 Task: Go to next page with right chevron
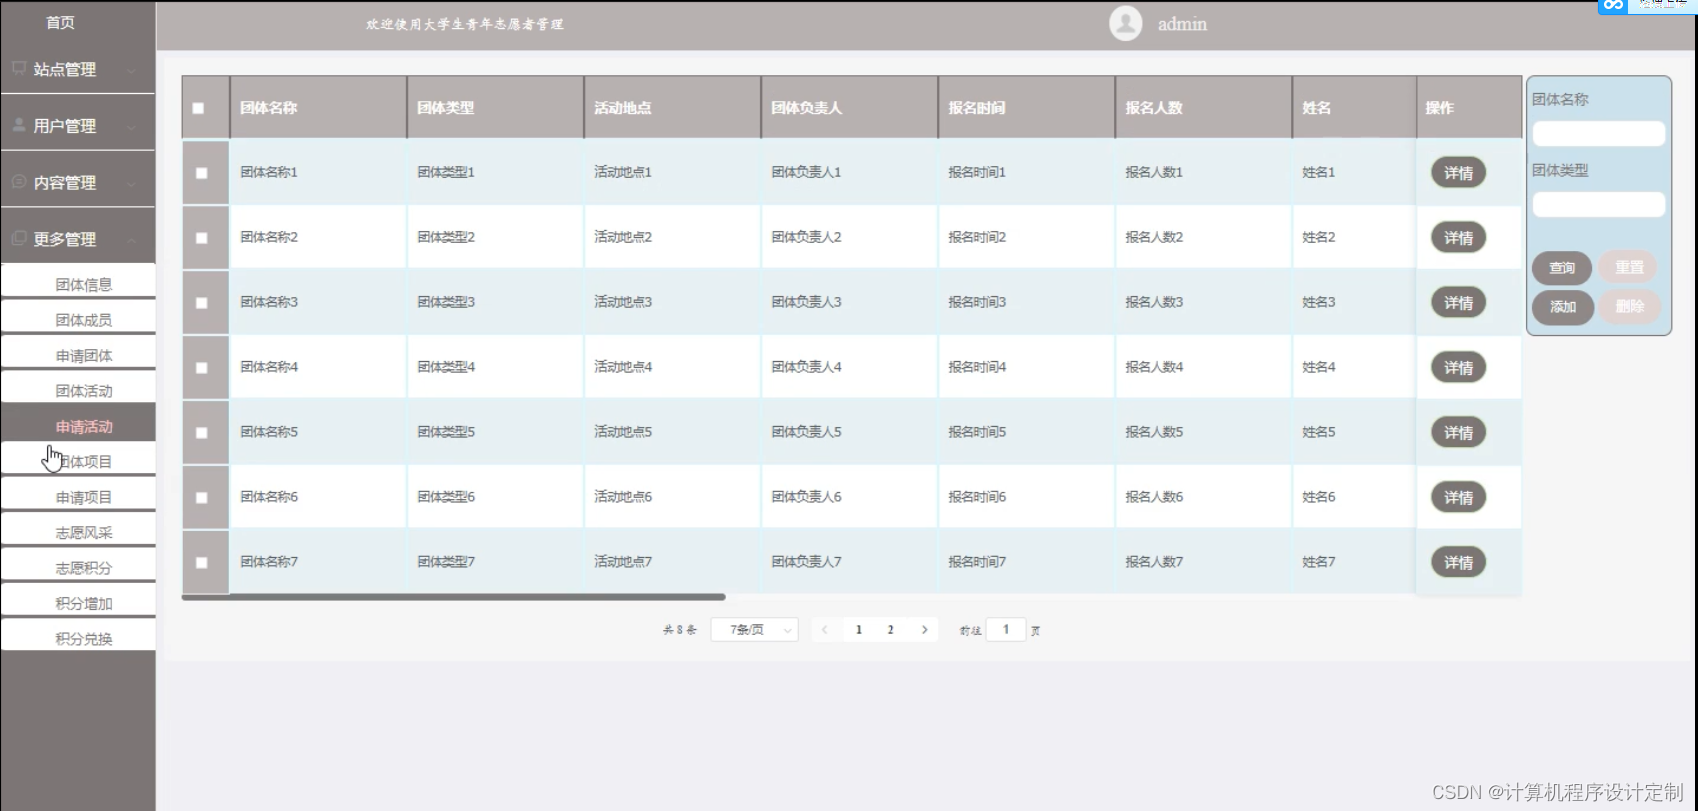924,630
